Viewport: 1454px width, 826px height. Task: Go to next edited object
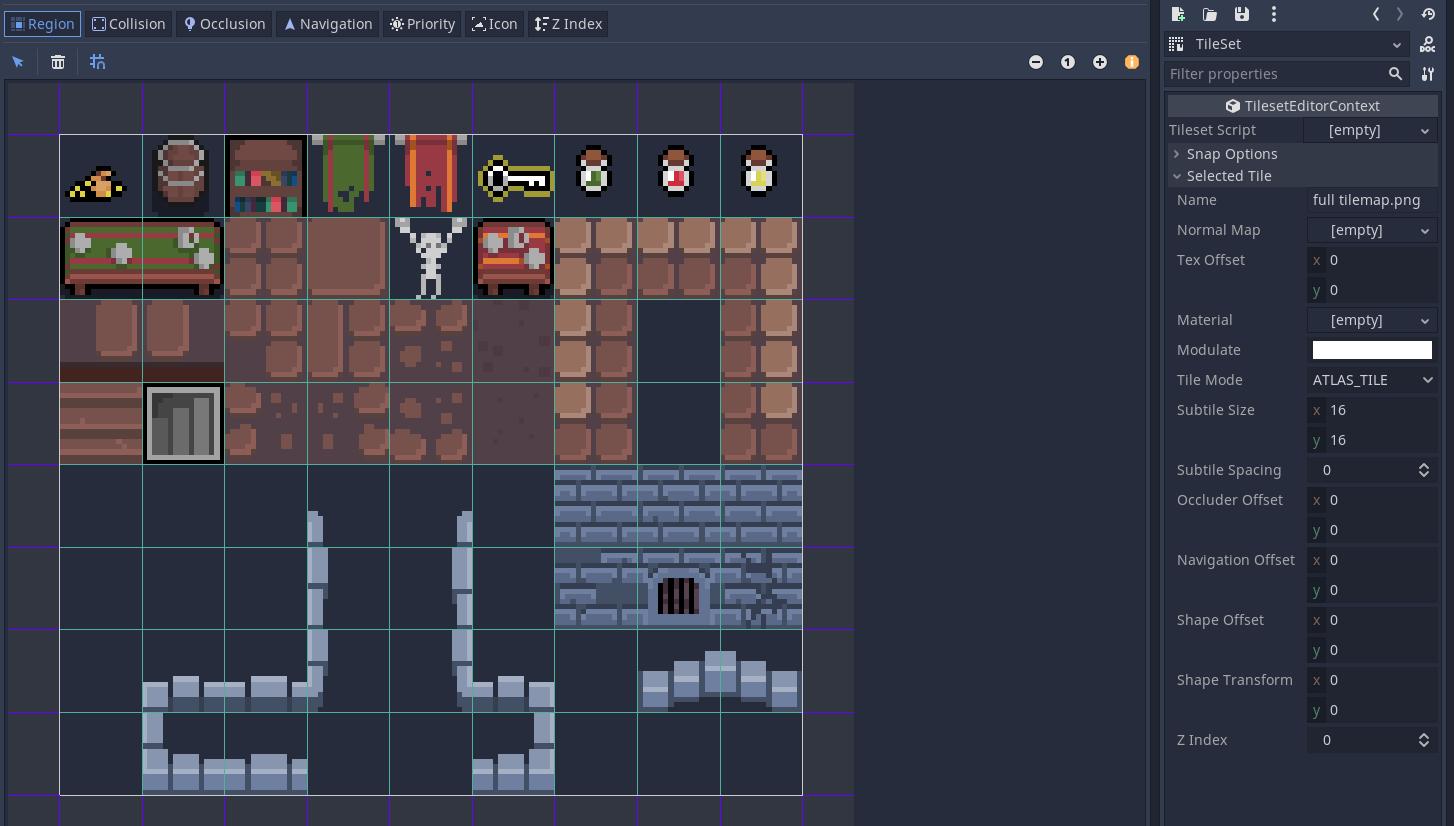pyautogui.click(x=1400, y=14)
